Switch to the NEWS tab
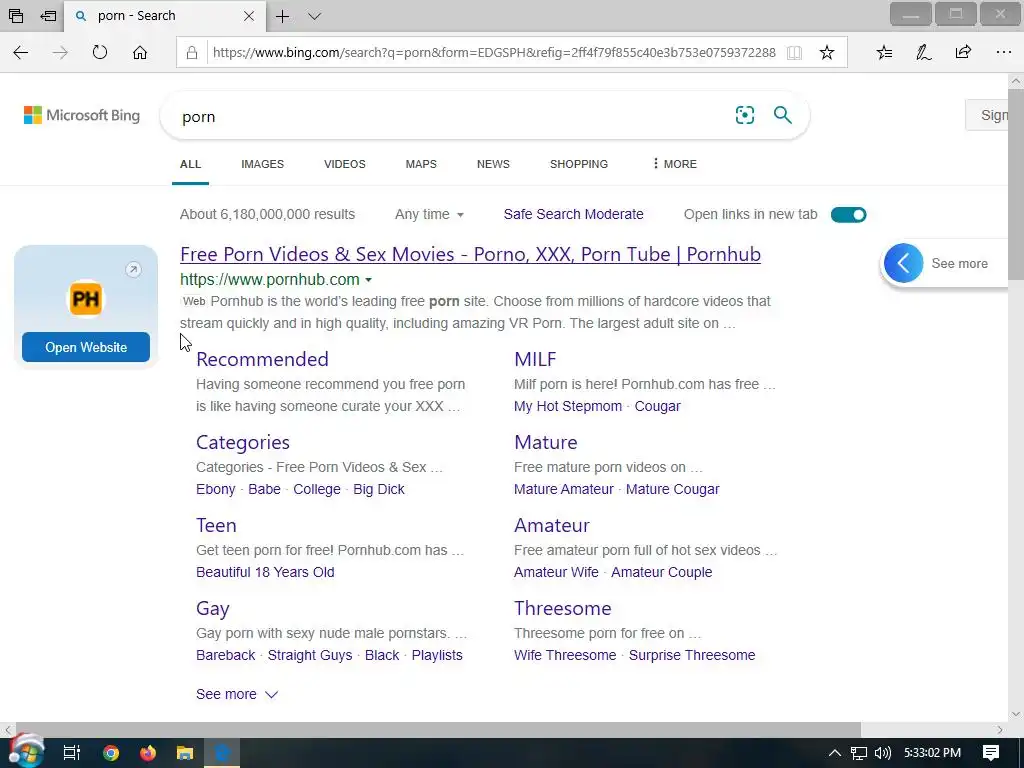The height and width of the screenshot is (768, 1024). tap(493, 164)
